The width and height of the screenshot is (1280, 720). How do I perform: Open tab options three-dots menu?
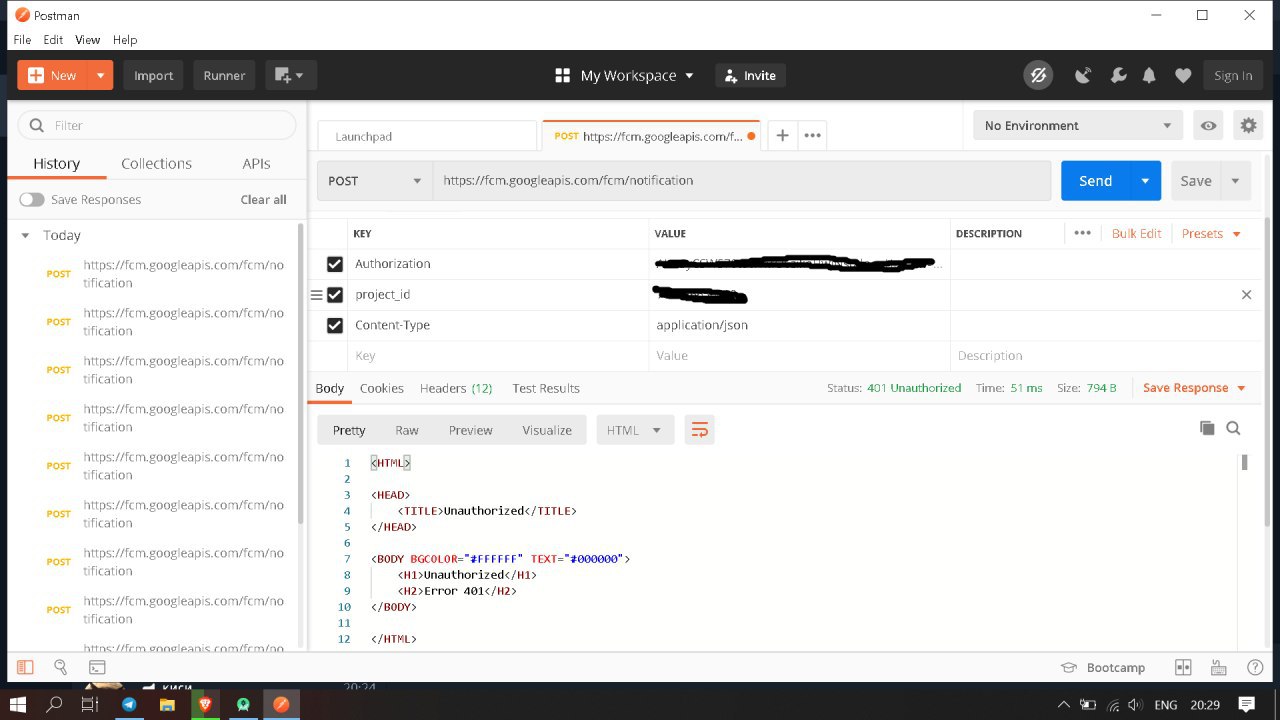[813, 135]
